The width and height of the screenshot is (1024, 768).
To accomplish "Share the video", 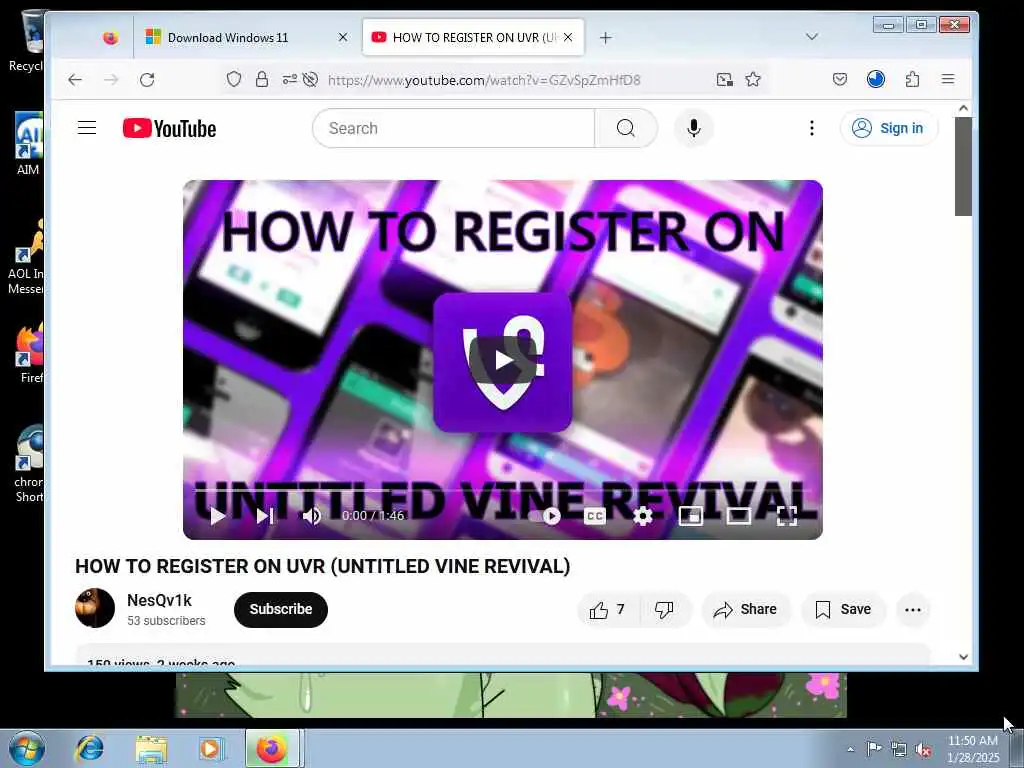I will click(745, 610).
